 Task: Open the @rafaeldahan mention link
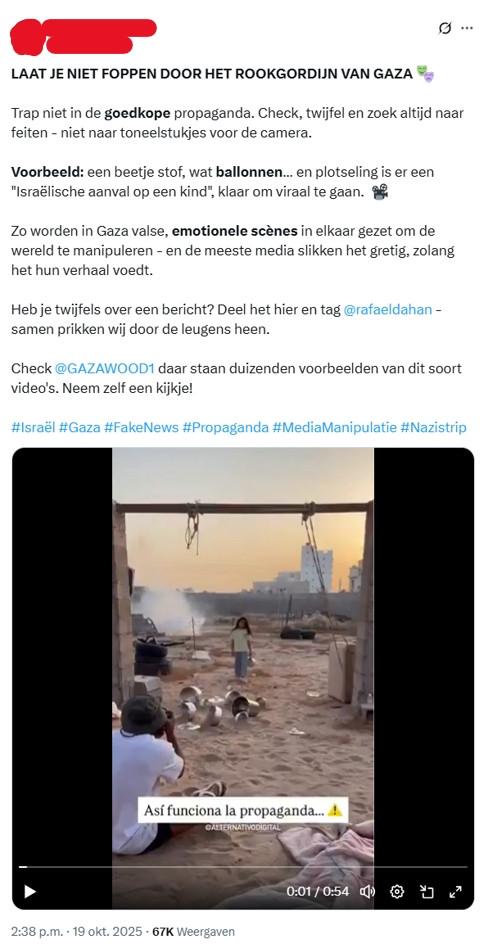[388, 310]
